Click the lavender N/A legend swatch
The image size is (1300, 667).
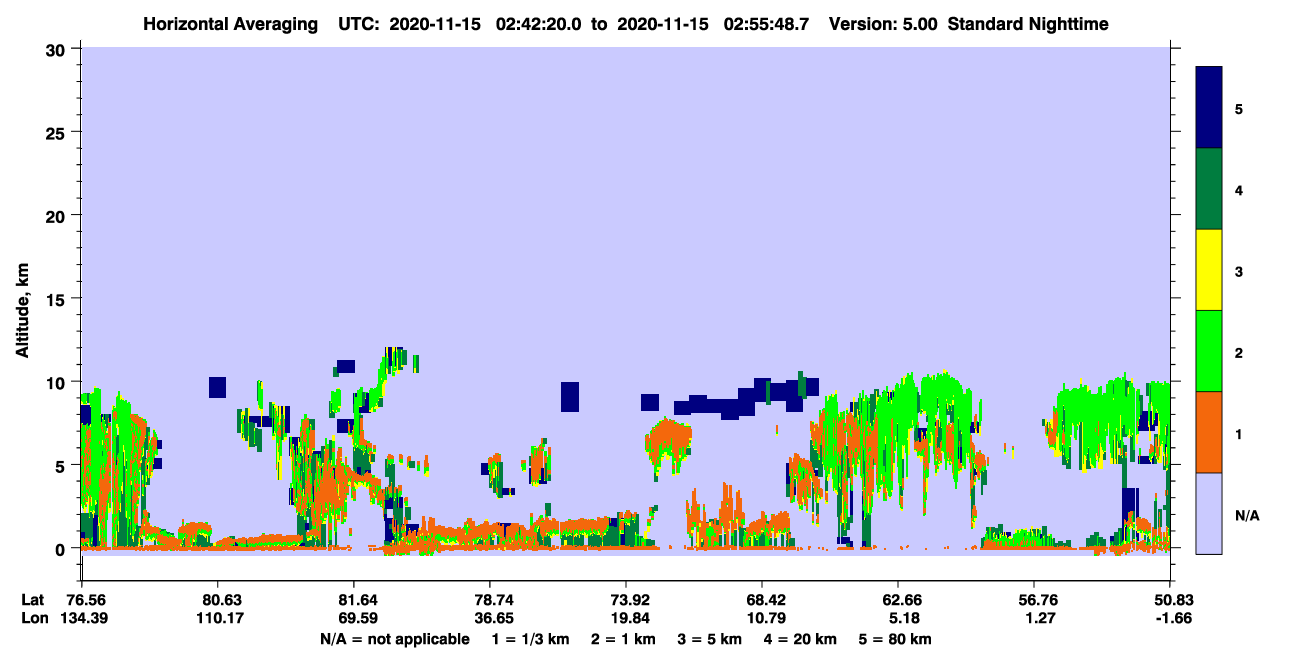tap(1209, 513)
